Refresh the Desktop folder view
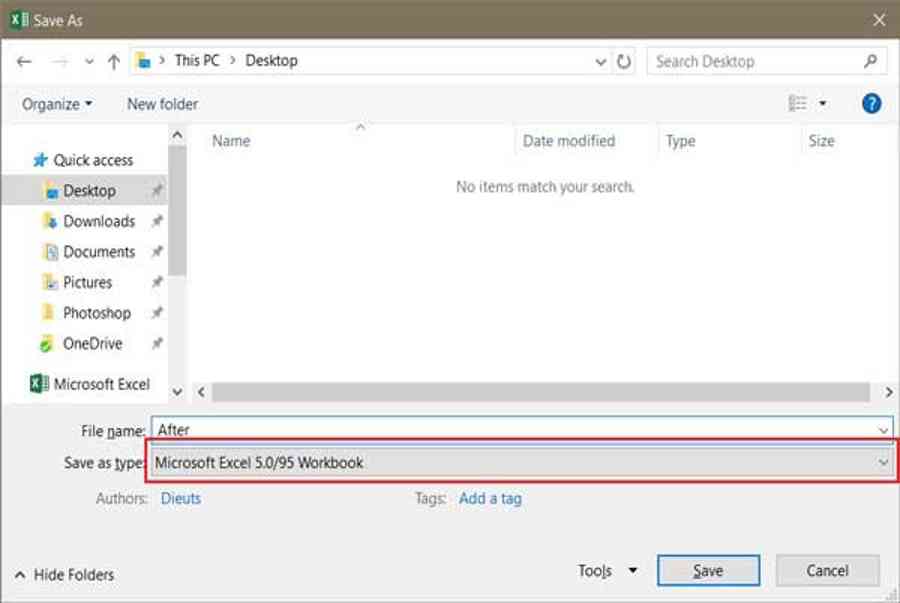Image resolution: width=900 pixels, height=603 pixels. (x=624, y=61)
